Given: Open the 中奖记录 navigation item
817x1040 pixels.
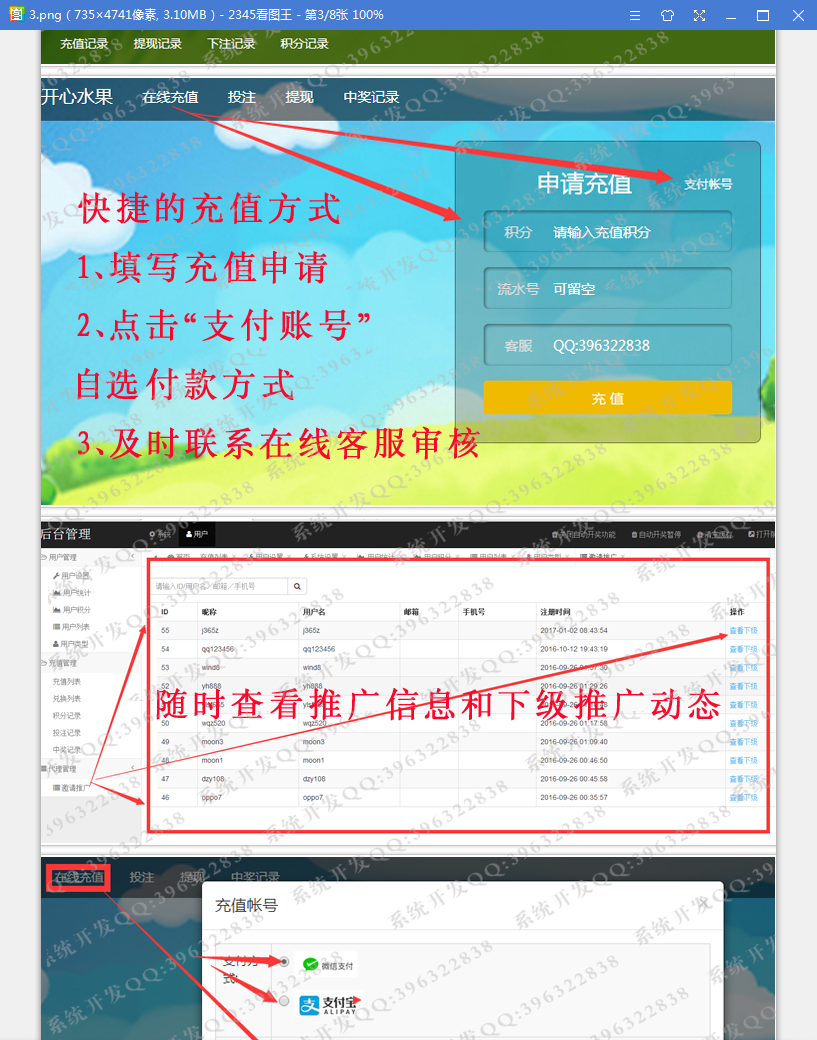Looking at the screenshot, I should coord(371,98).
